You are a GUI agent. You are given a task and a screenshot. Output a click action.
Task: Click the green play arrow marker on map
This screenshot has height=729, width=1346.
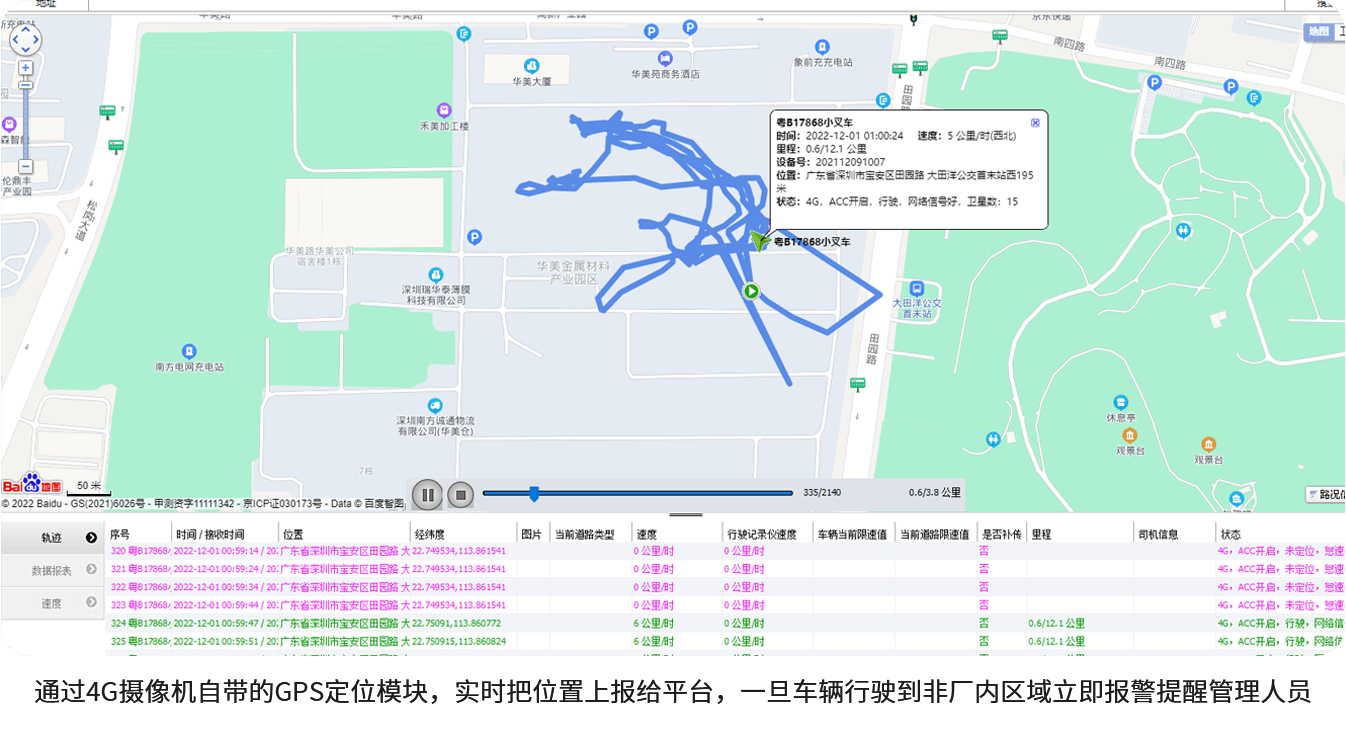[x=752, y=292]
